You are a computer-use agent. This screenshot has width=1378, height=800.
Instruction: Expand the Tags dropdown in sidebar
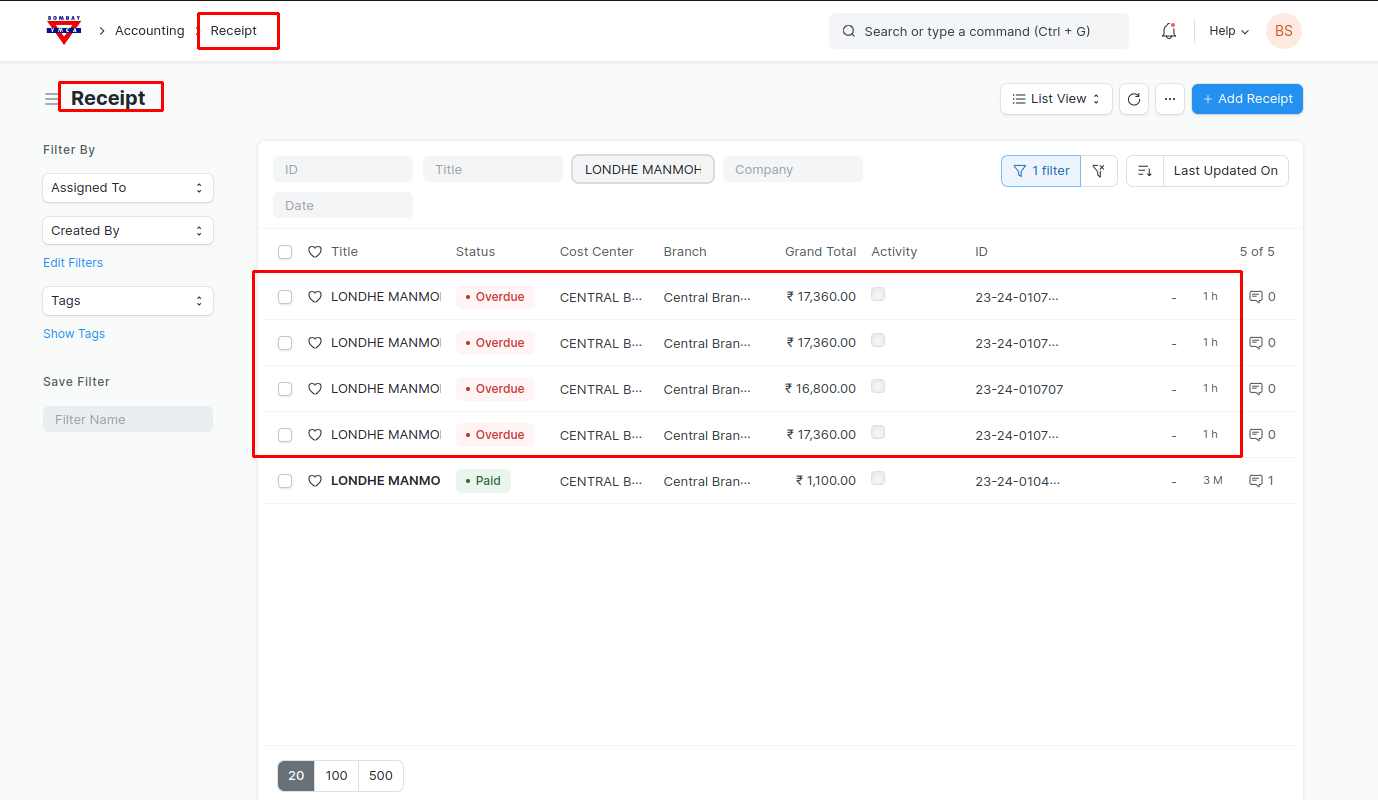pyautogui.click(x=127, y=301)
